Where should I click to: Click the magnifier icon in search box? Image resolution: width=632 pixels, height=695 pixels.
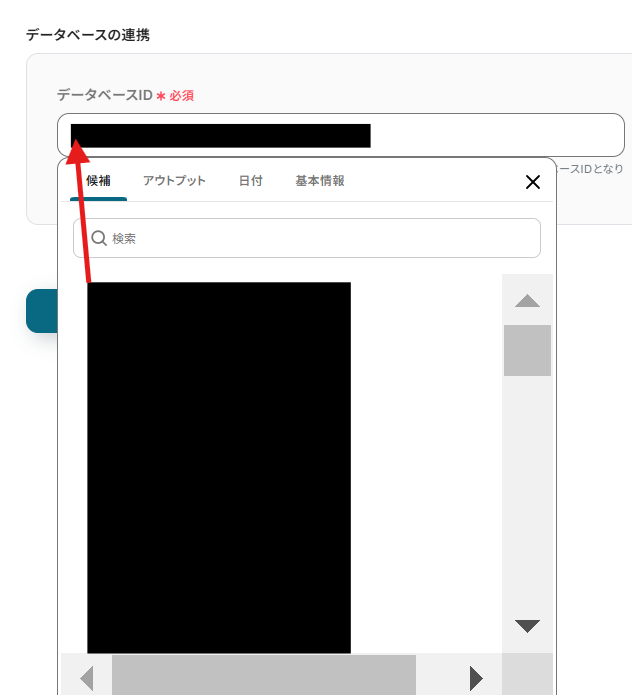pyautogui.click(x=99, y=238)
